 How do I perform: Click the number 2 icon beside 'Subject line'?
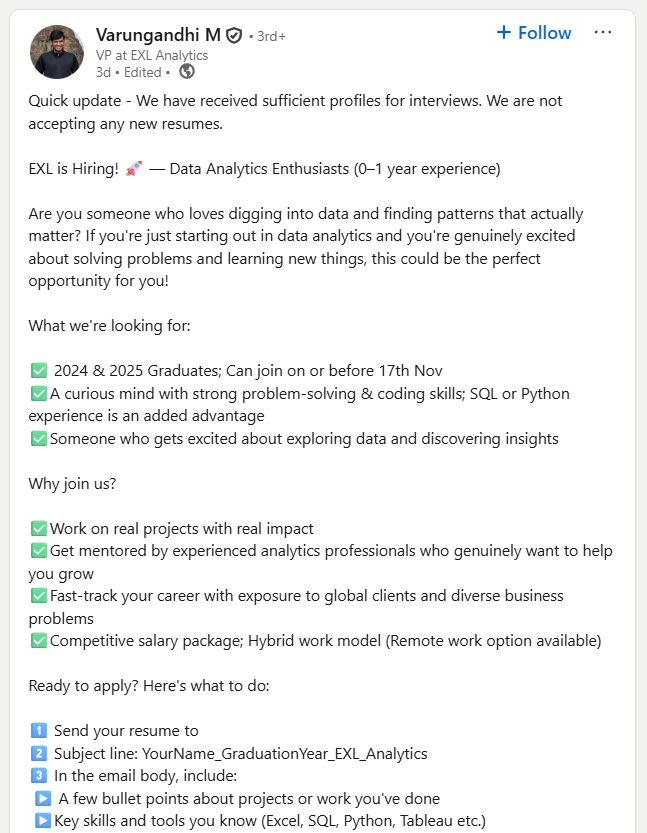(x=39, y=753)
